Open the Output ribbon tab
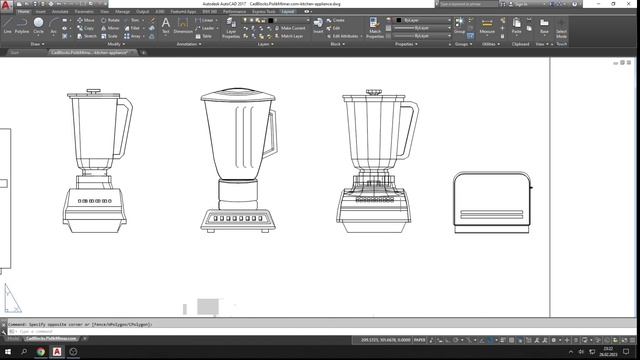Image resolution: width=640 pixels, height=360 pixels. click(142, 11)
